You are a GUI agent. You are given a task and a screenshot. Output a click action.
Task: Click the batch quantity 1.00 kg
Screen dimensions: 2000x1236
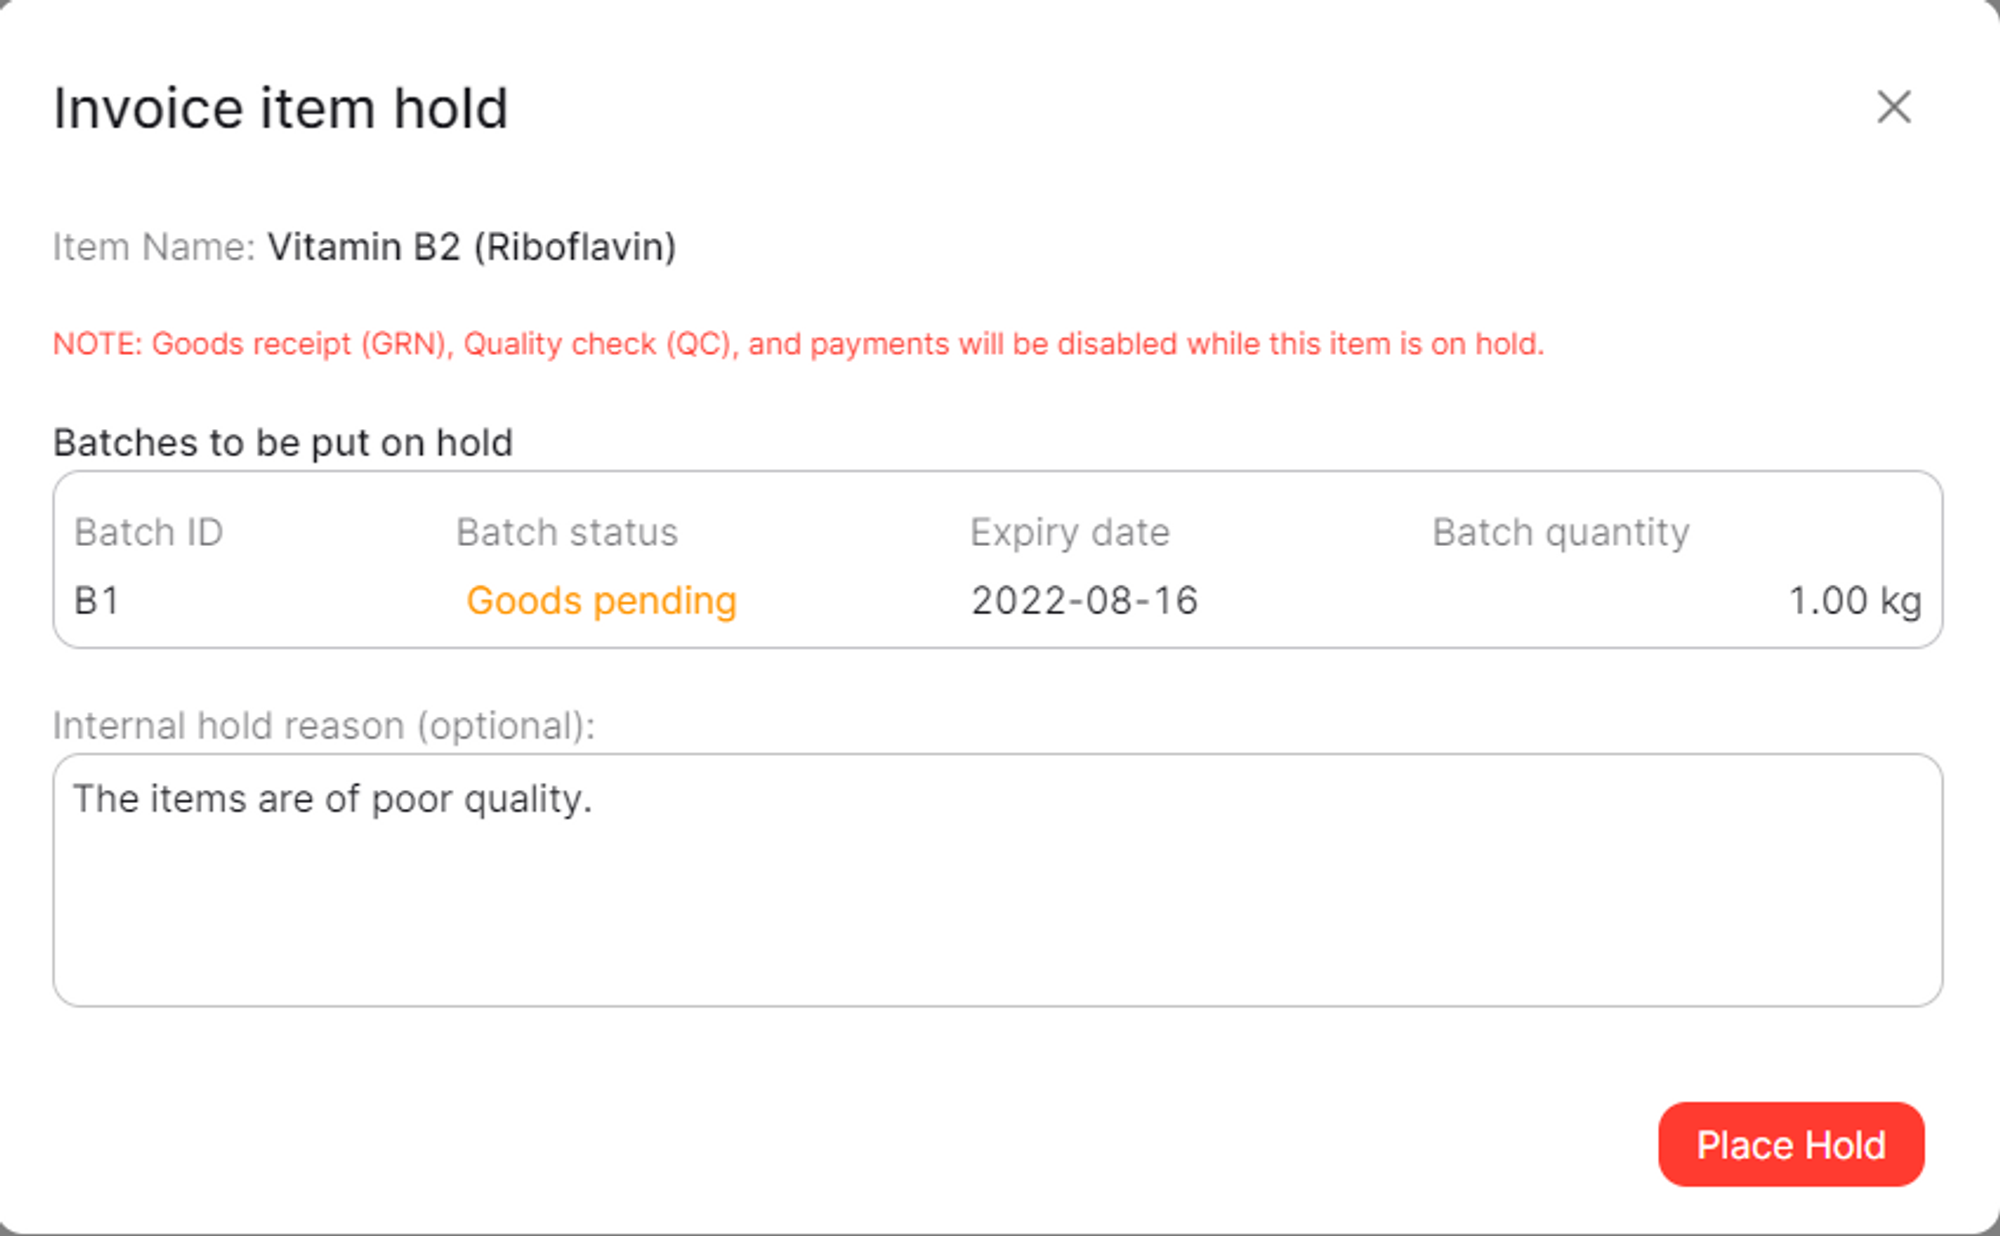click(x=1856, y=600)
